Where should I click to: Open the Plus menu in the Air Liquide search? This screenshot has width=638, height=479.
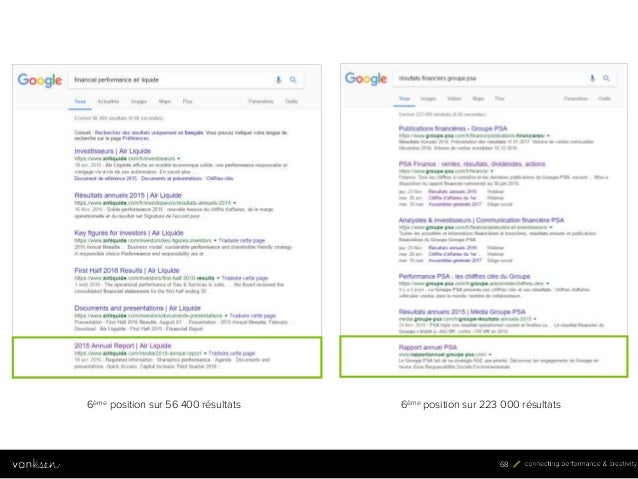point(188,101)
